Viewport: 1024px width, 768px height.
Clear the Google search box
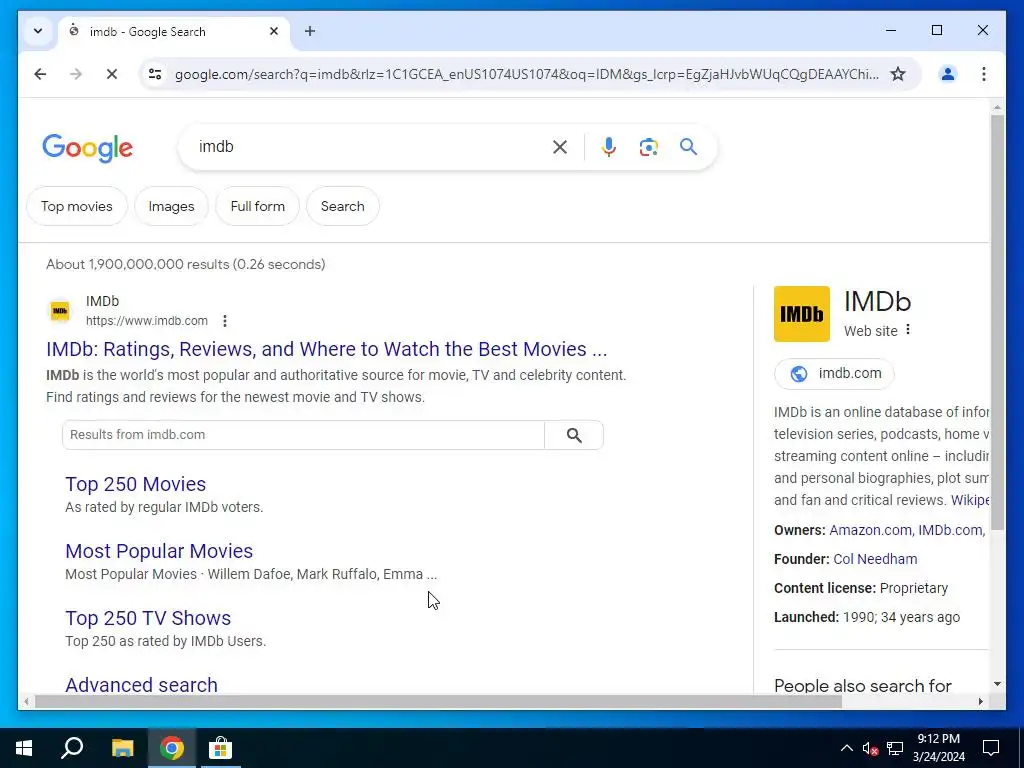[x=560, y=147]
